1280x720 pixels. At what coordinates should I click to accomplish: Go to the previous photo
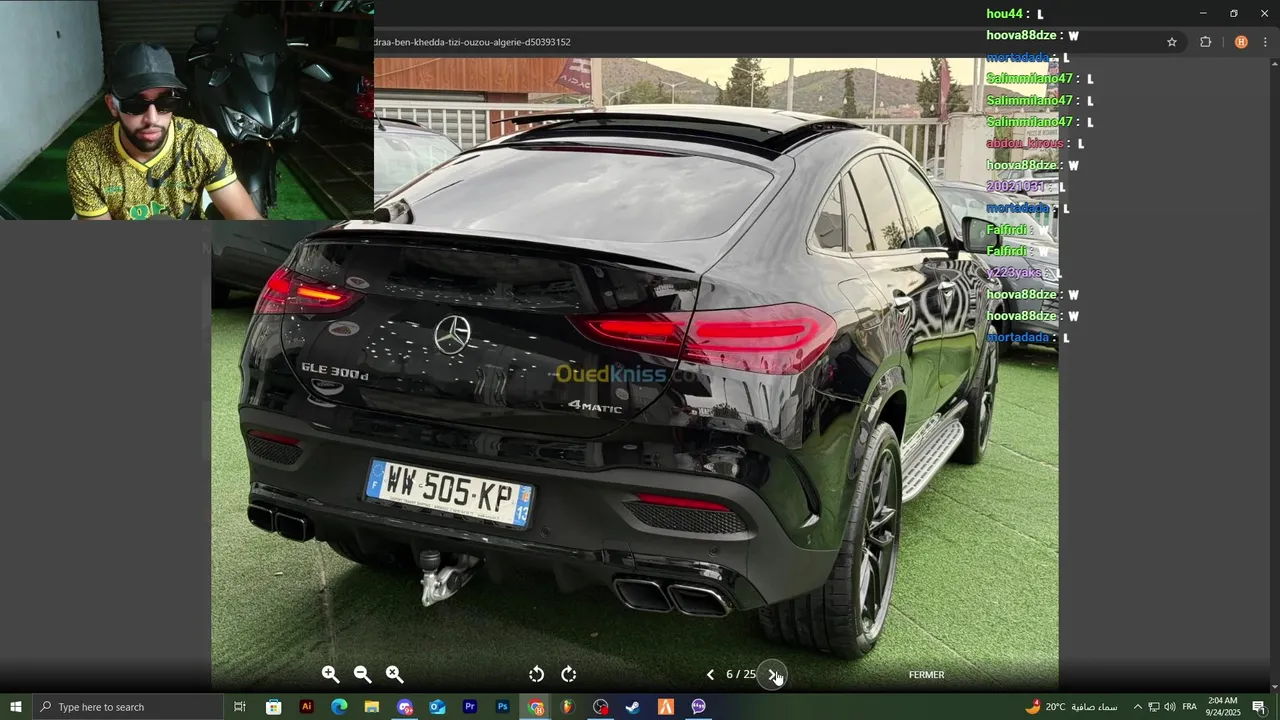[710, 675]
